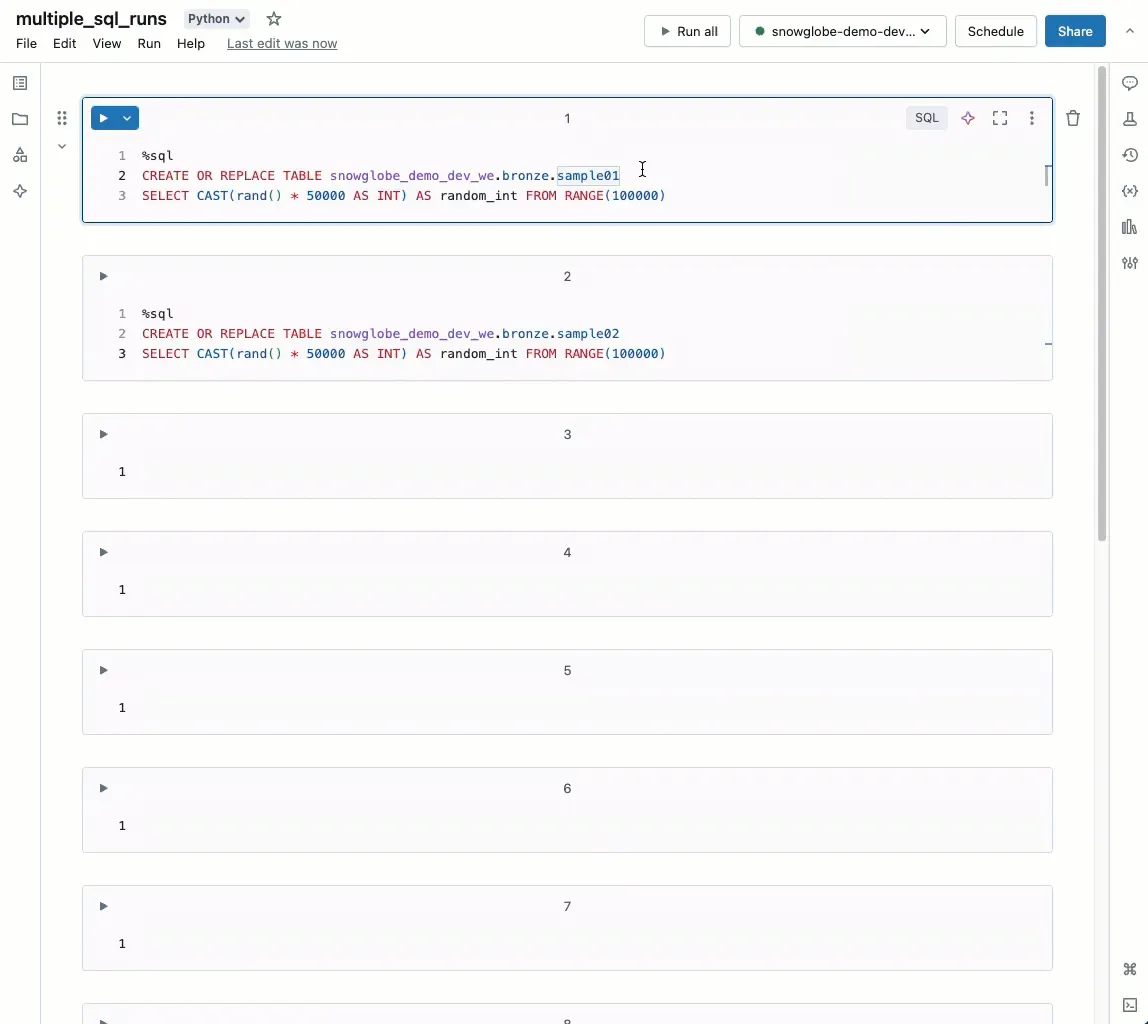Open the Edit menu
Screen dimensions: 1148x1024
click(64, 44)
